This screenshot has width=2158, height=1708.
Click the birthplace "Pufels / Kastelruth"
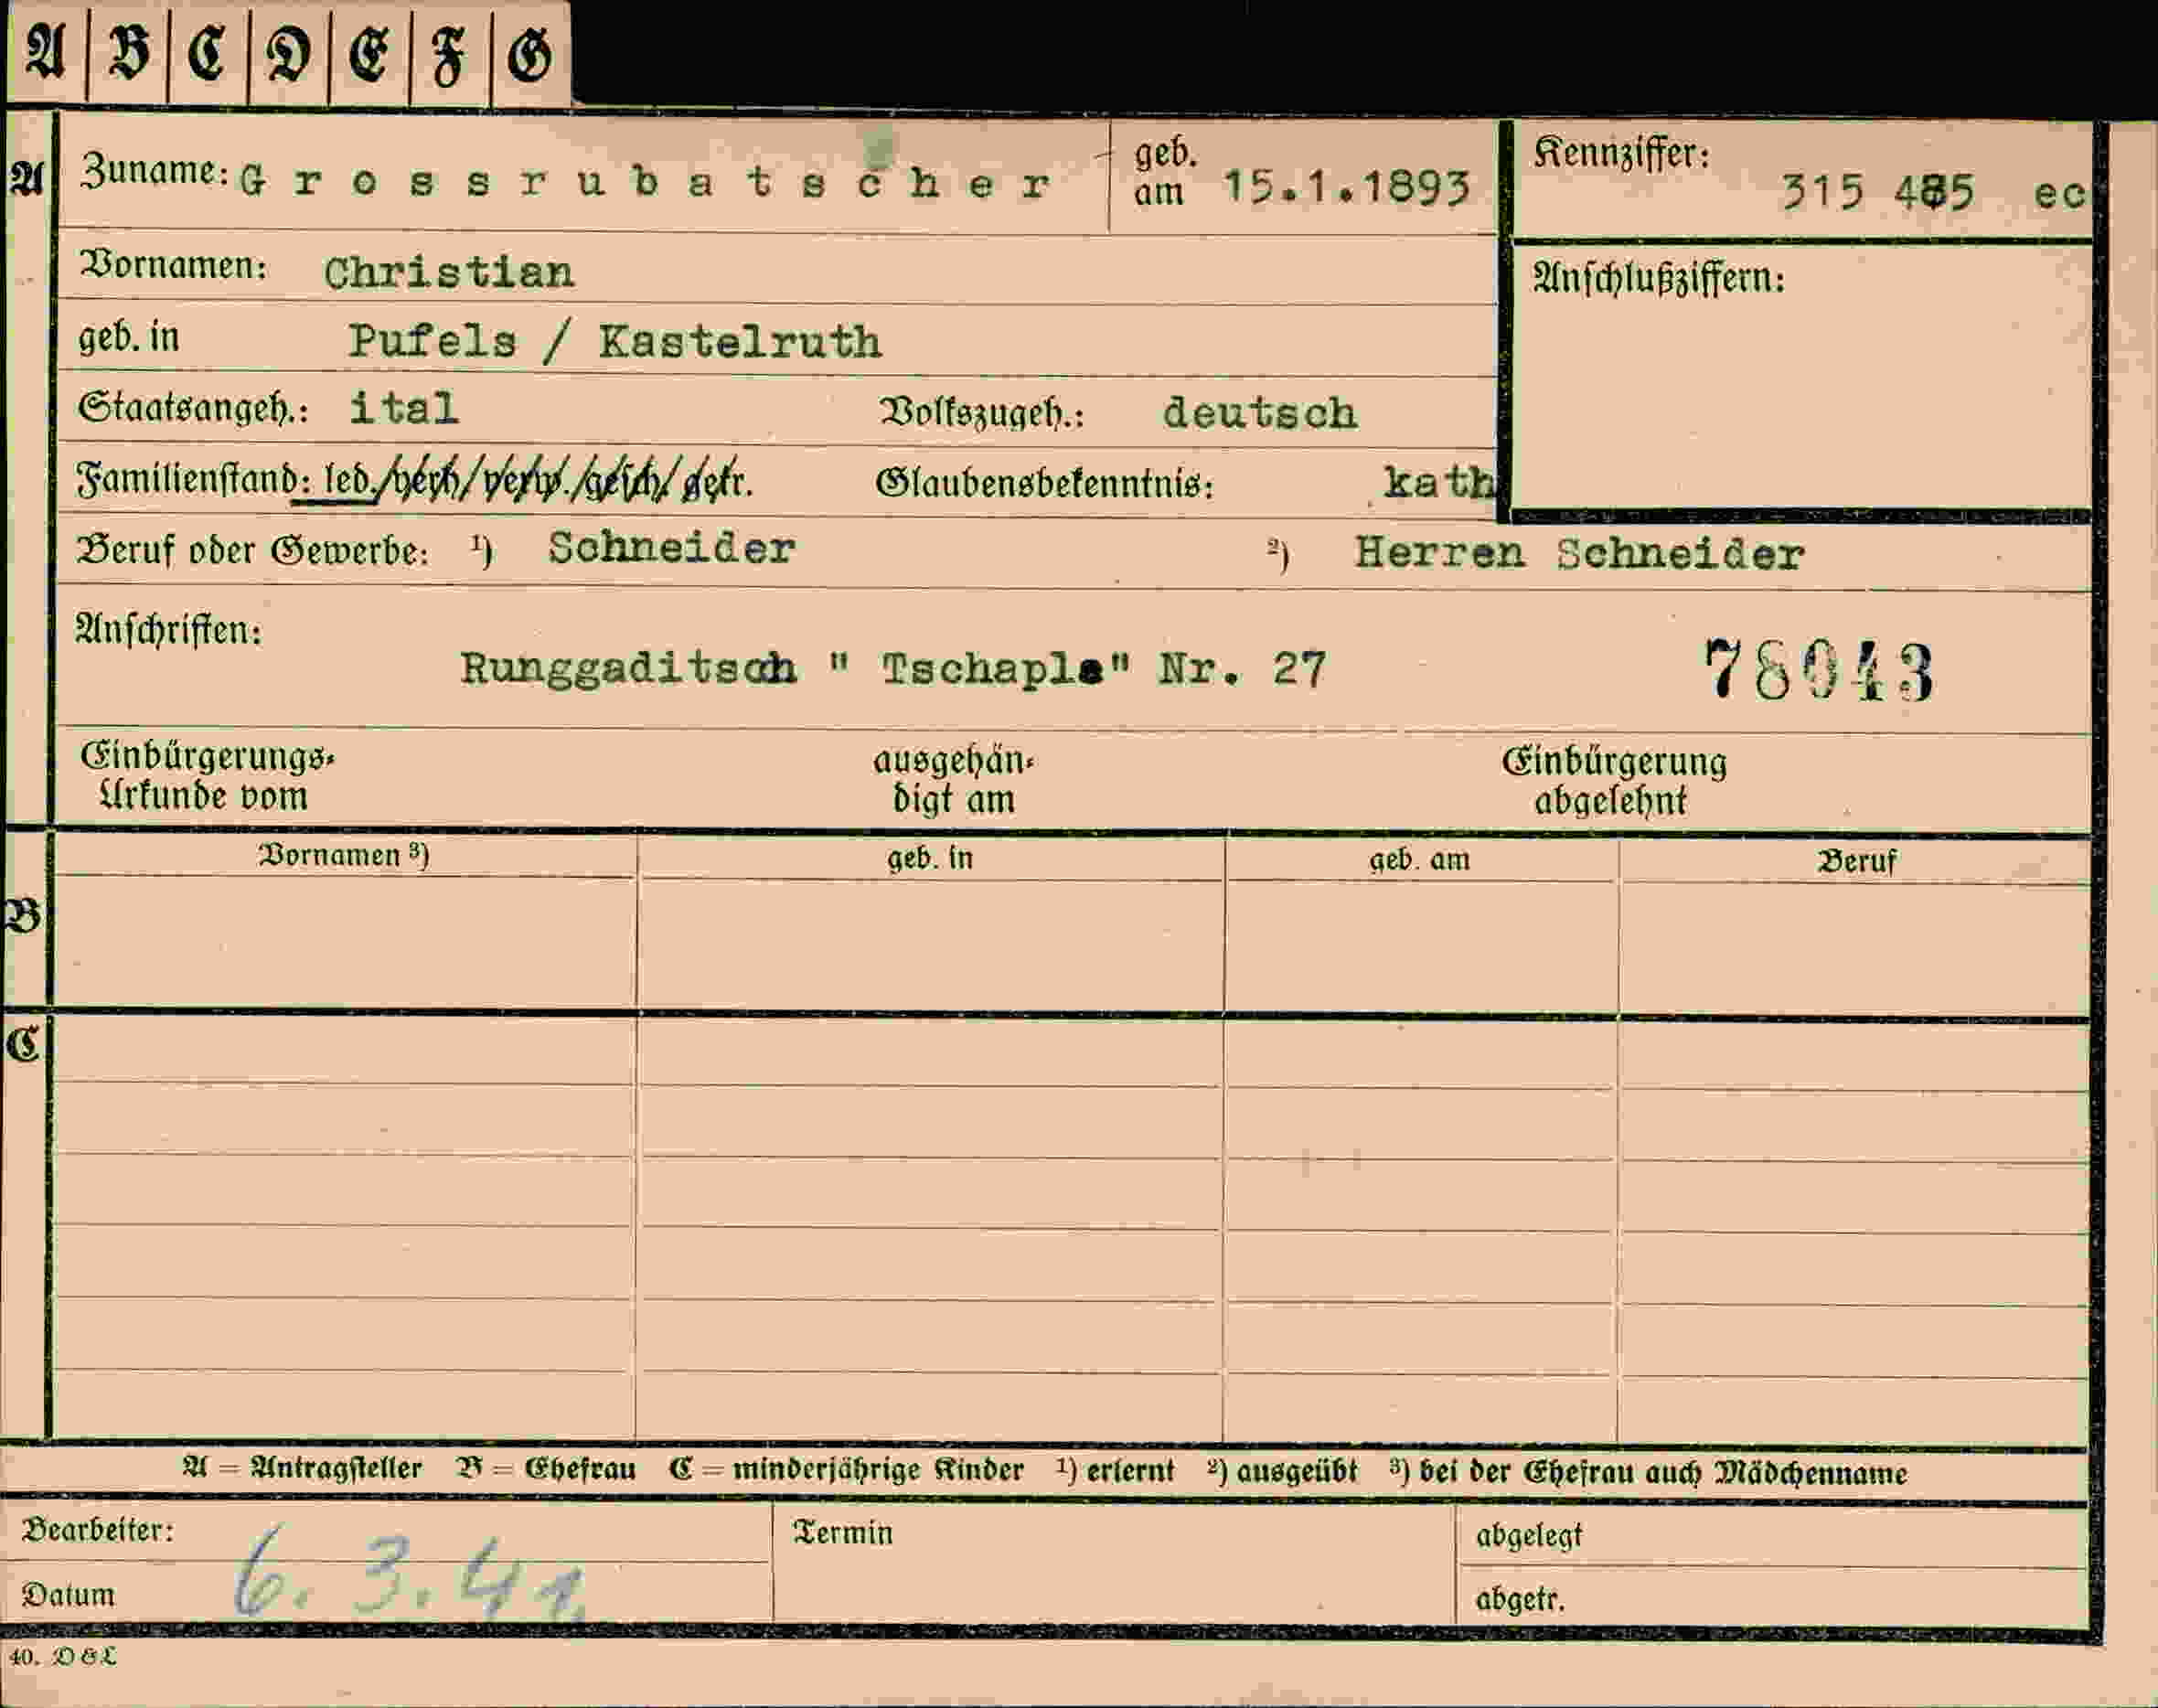coord(615,342)
